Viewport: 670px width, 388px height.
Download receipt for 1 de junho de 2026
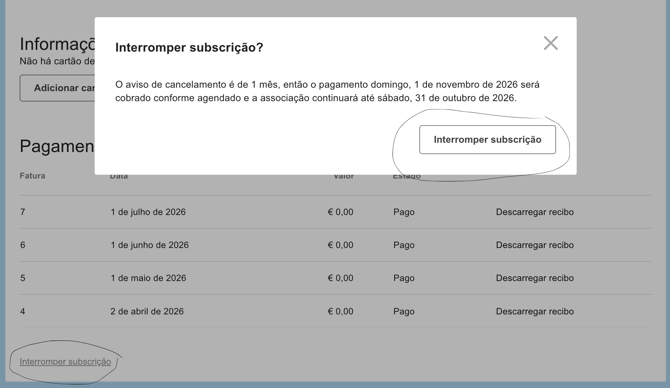[535, 245]
